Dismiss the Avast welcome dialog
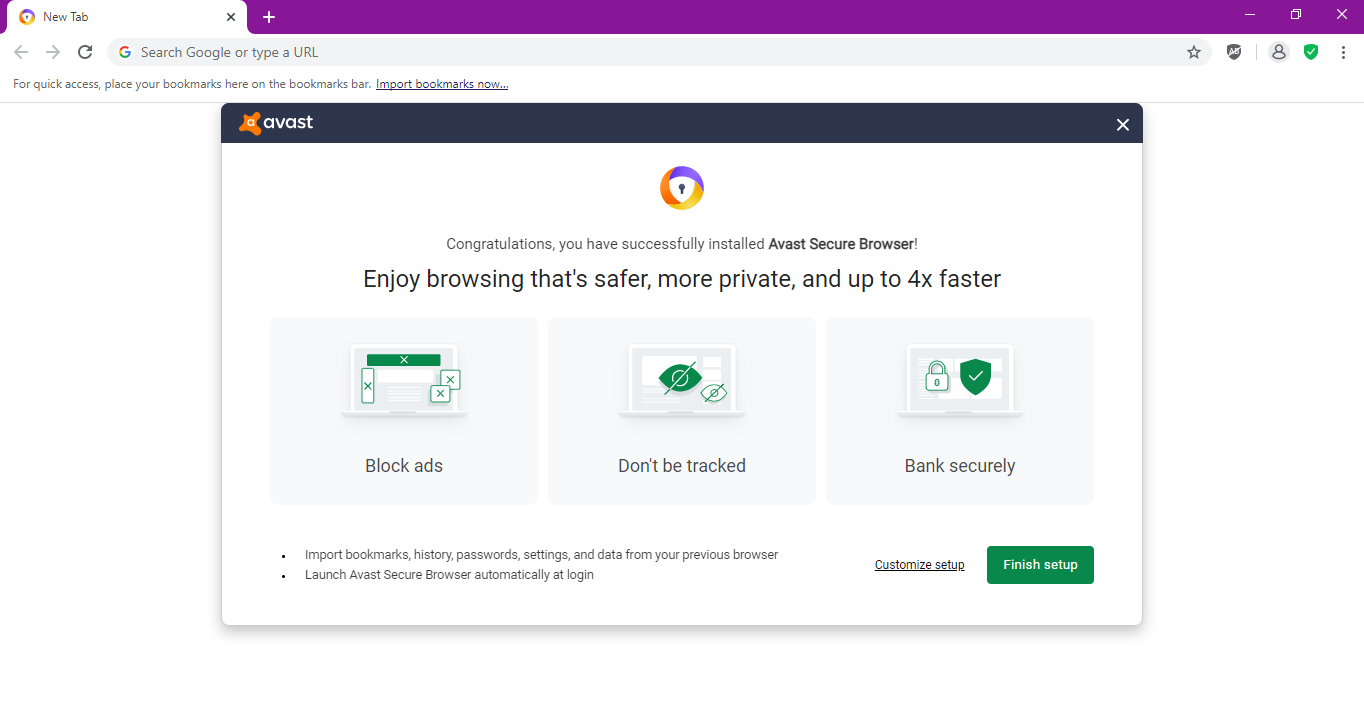The width and height of the screenshot is (1364, 724). [1122, 124]
